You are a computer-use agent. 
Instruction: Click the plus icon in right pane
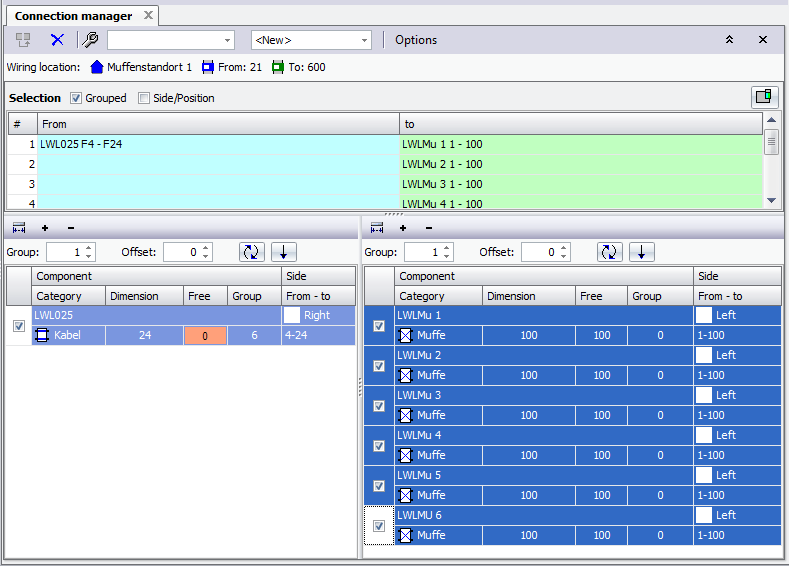click(x=403, y=228)
